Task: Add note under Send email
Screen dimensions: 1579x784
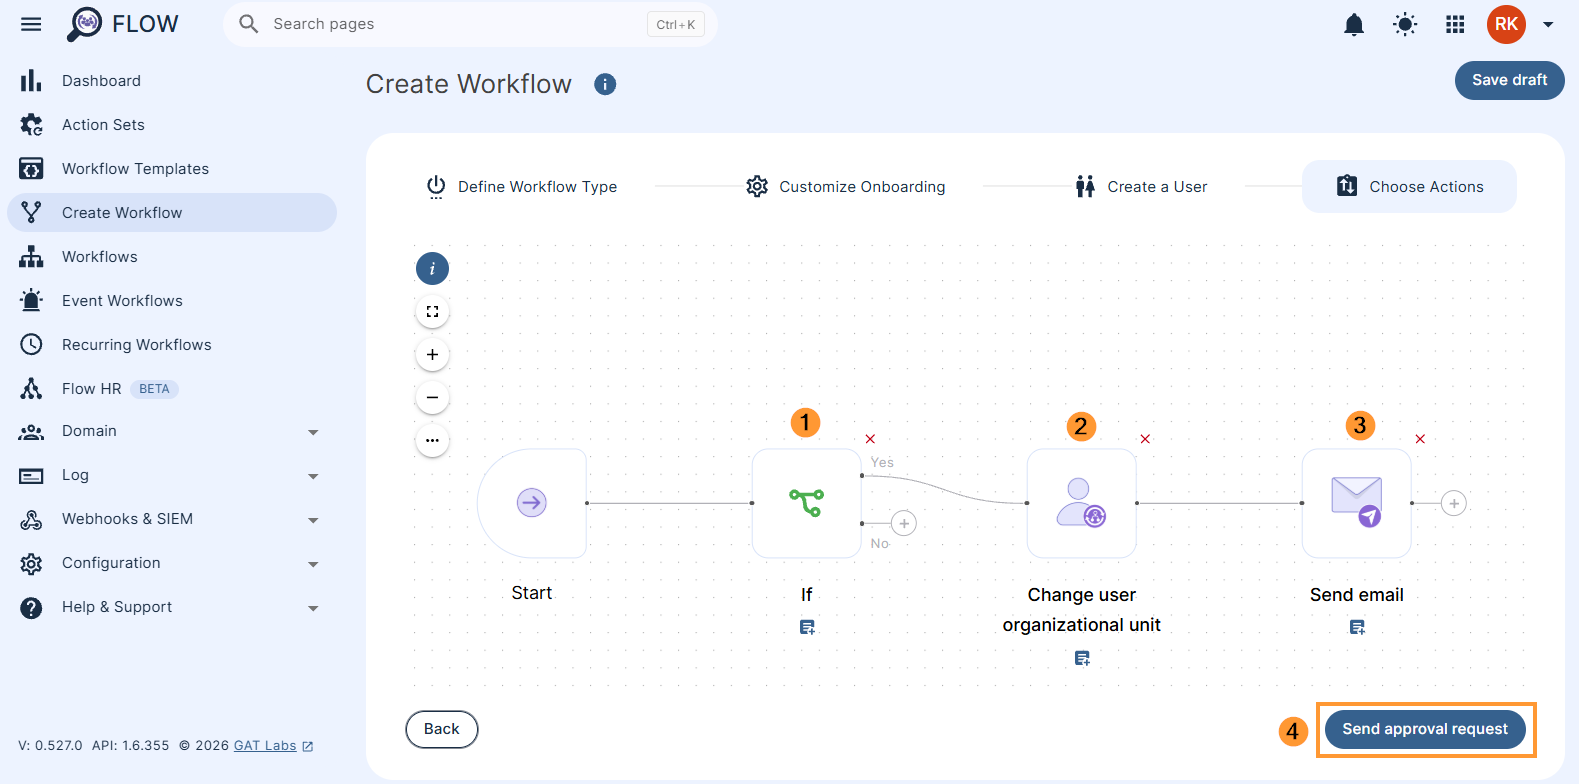Action: (x=1357, y=627)
